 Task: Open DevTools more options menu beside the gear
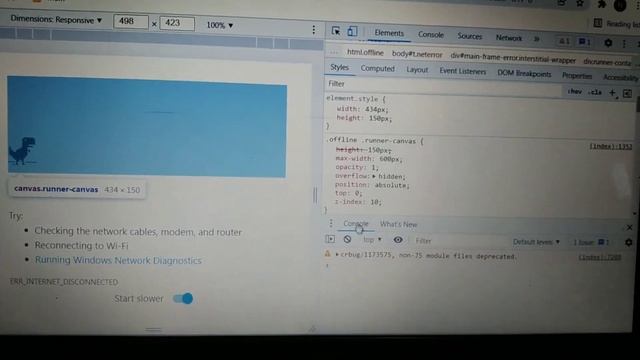(624, 43)
